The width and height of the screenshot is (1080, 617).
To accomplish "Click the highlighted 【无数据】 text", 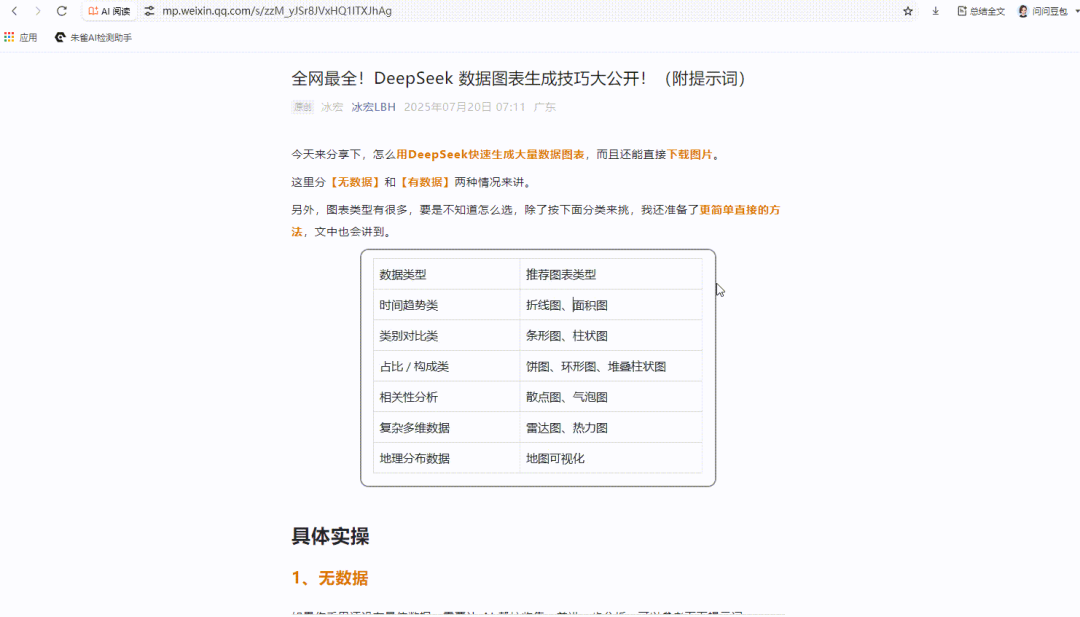I will pyautogui.click(x=355, y=182).
